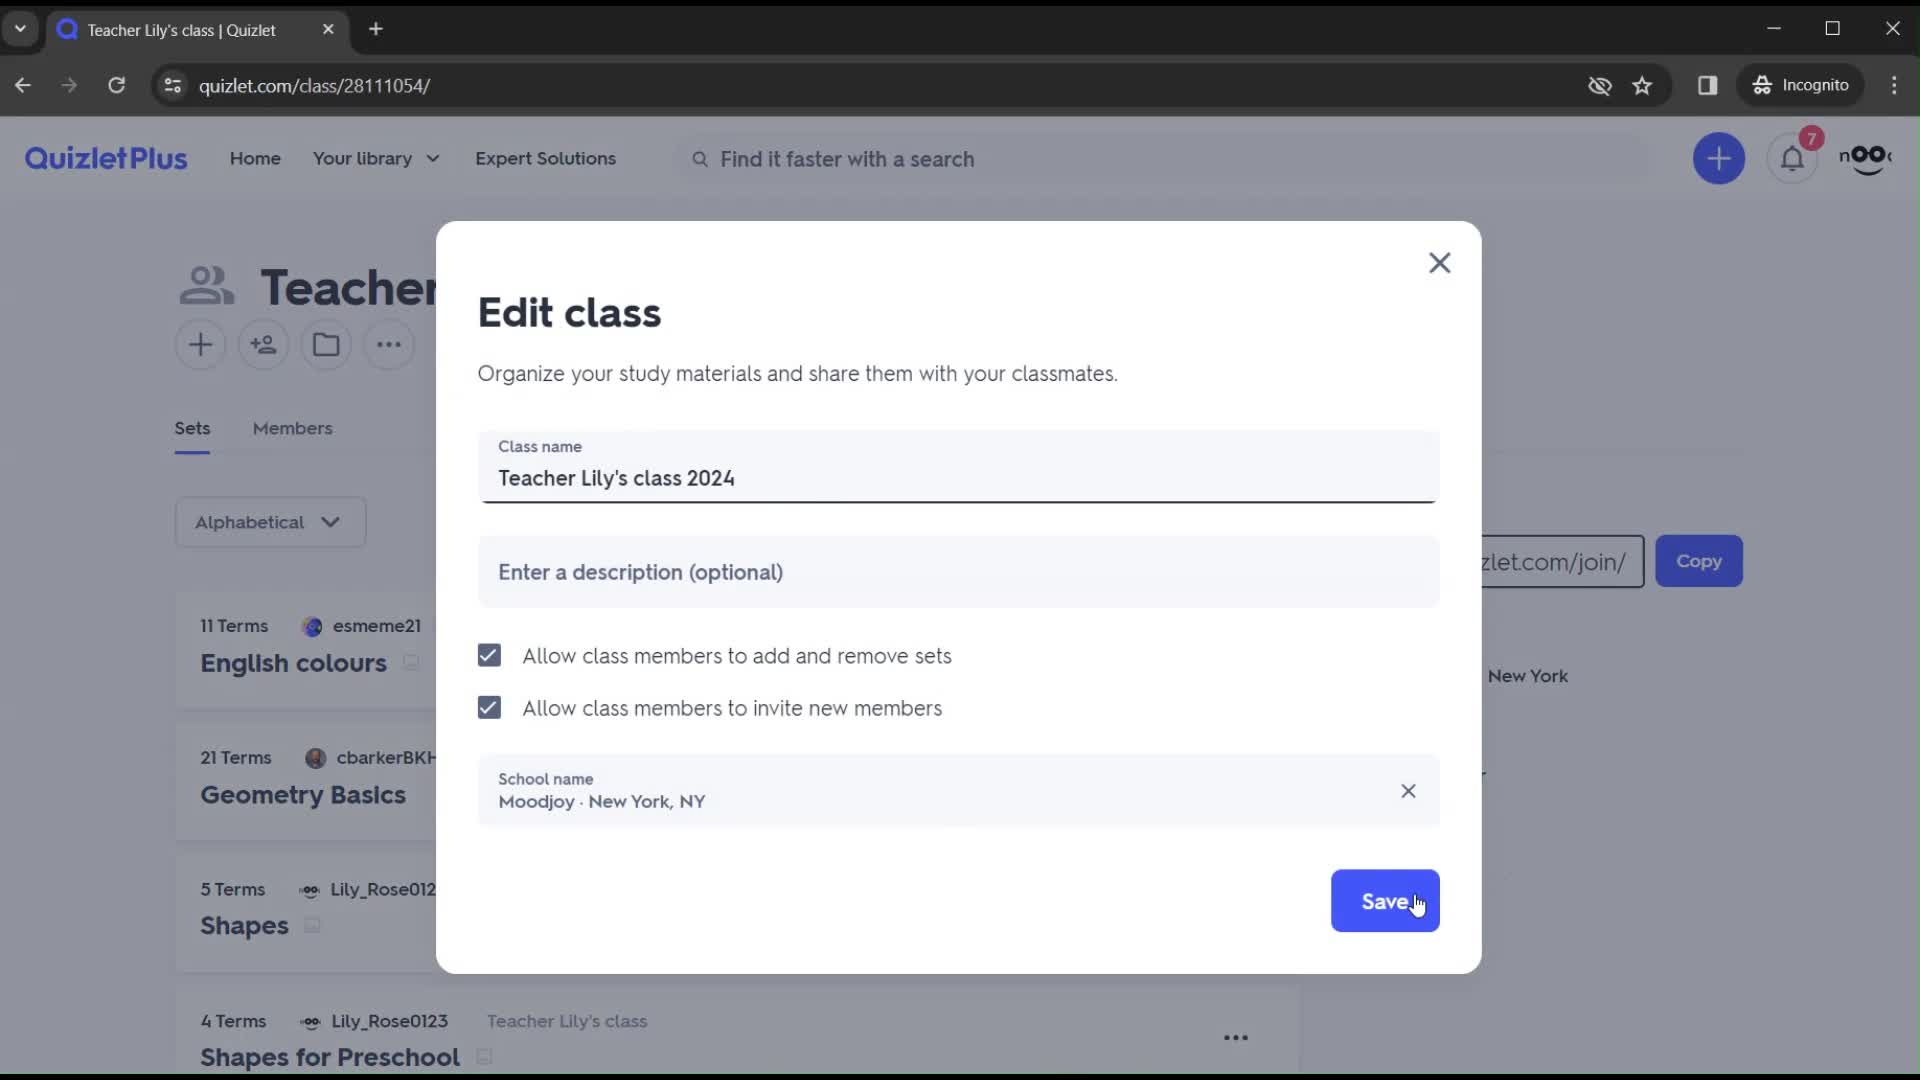Toggle allow members to add and remove sets
The image size is (1920, 1080).
[489, 655]
